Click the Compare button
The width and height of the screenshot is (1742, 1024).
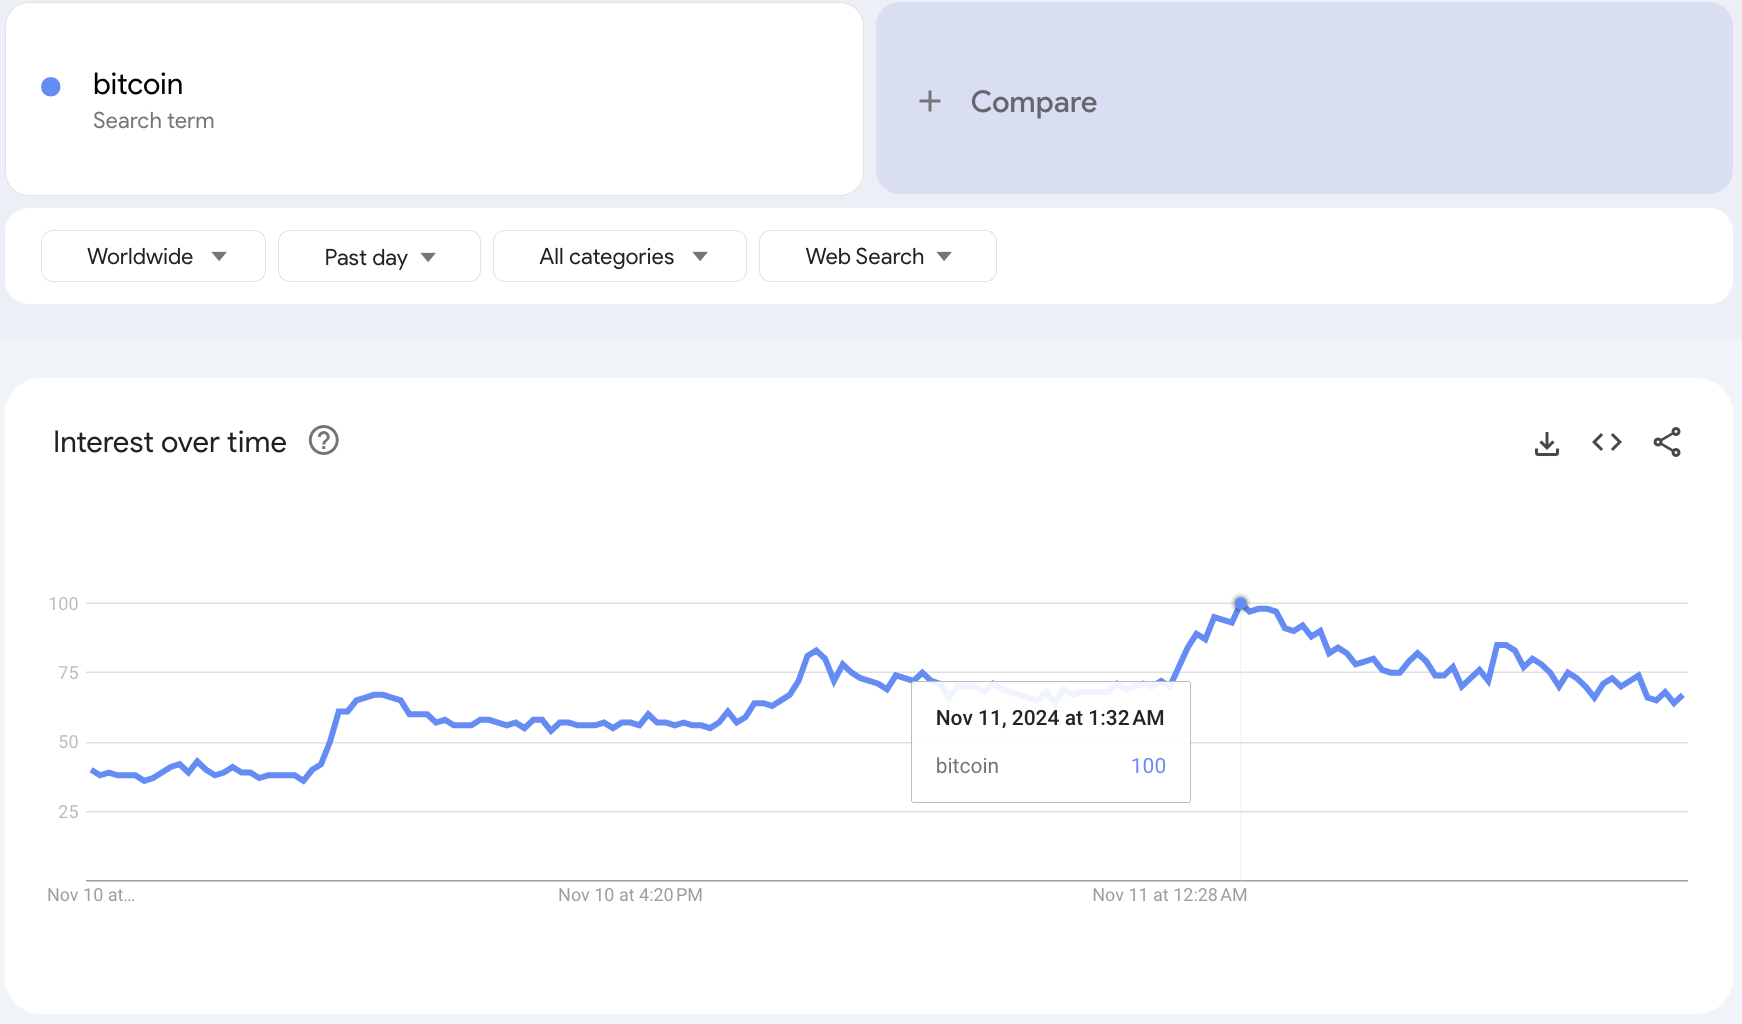click(1033, 102)
